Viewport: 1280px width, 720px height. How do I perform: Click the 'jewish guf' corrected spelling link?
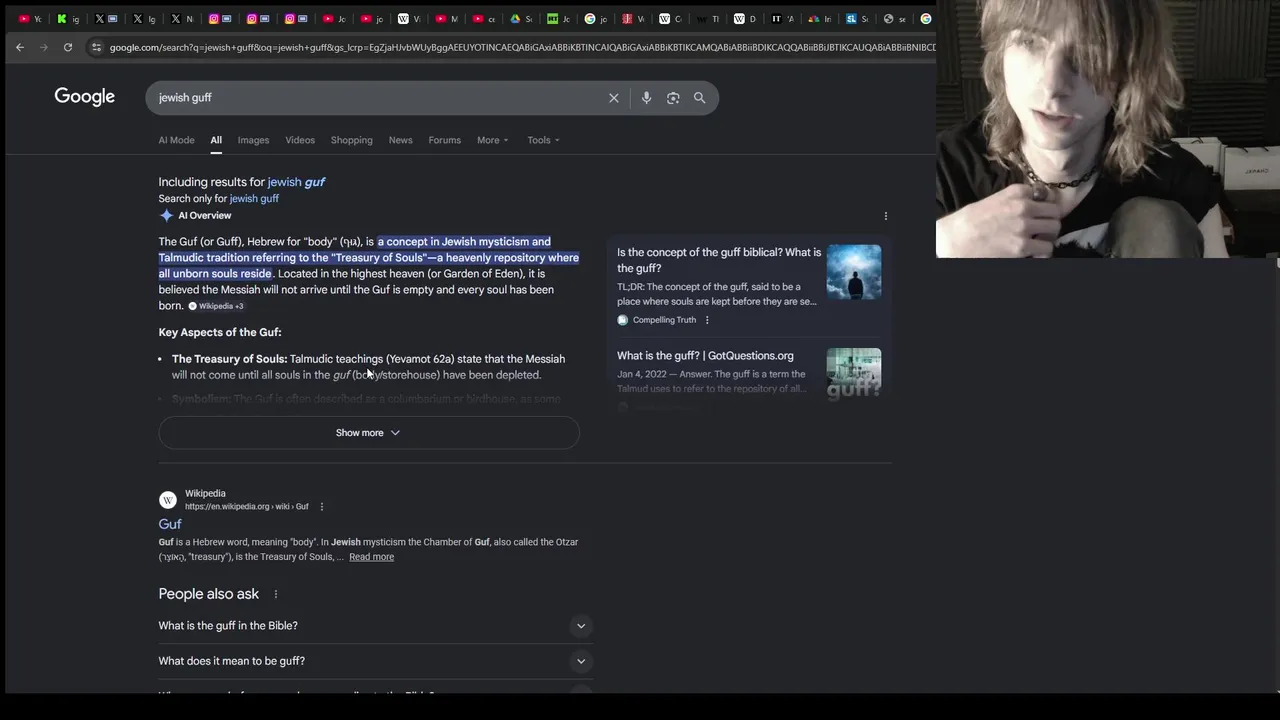pyautogui.click(x=296, y=182)
